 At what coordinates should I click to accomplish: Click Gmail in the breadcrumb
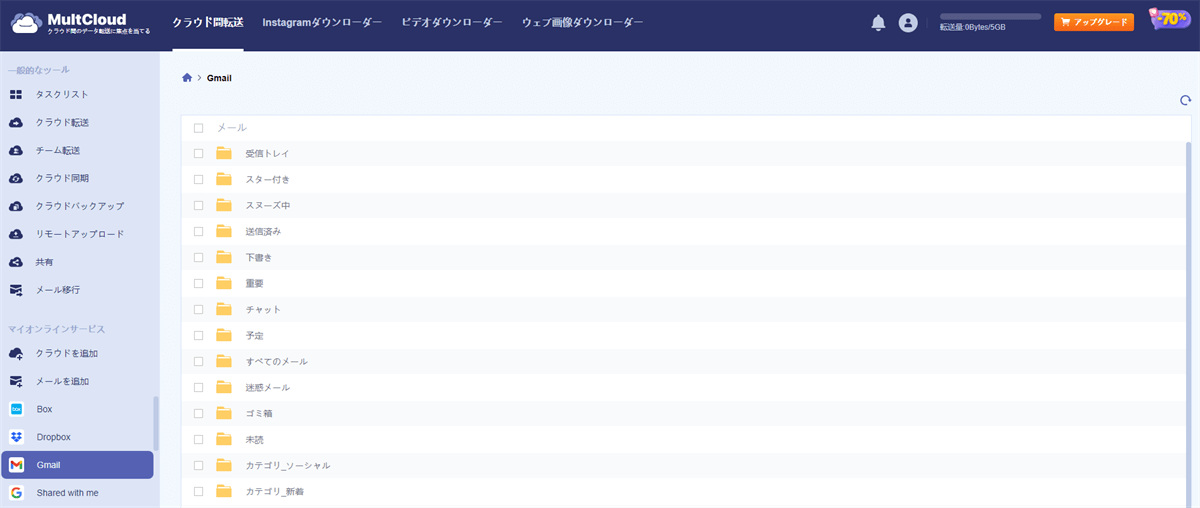(219, 78)
